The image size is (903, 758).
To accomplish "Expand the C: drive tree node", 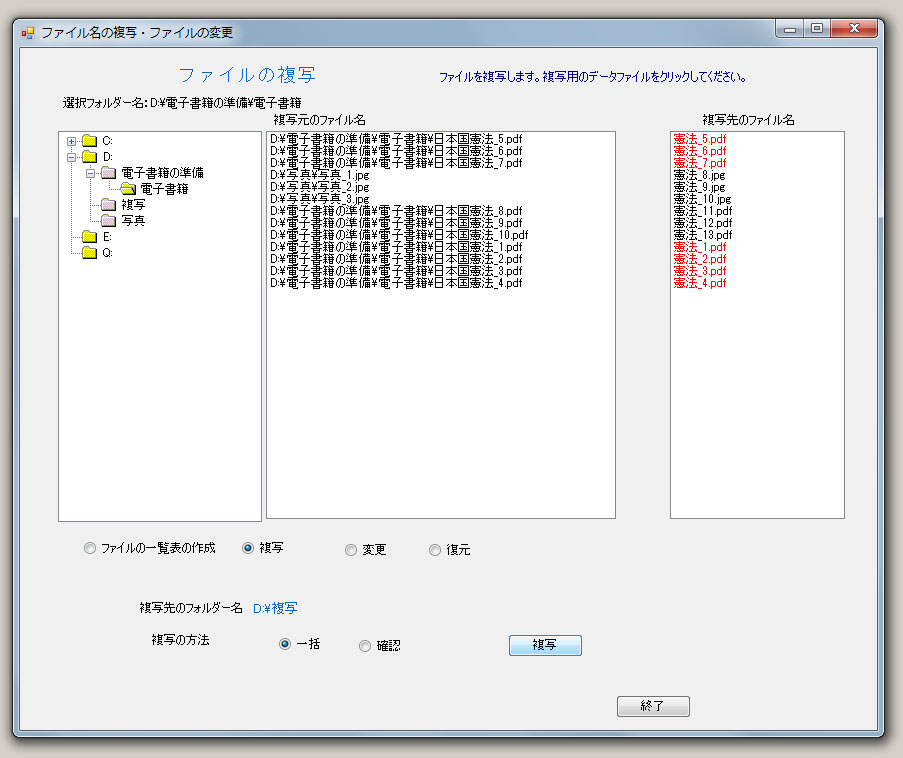I will (x=72, y=141).
